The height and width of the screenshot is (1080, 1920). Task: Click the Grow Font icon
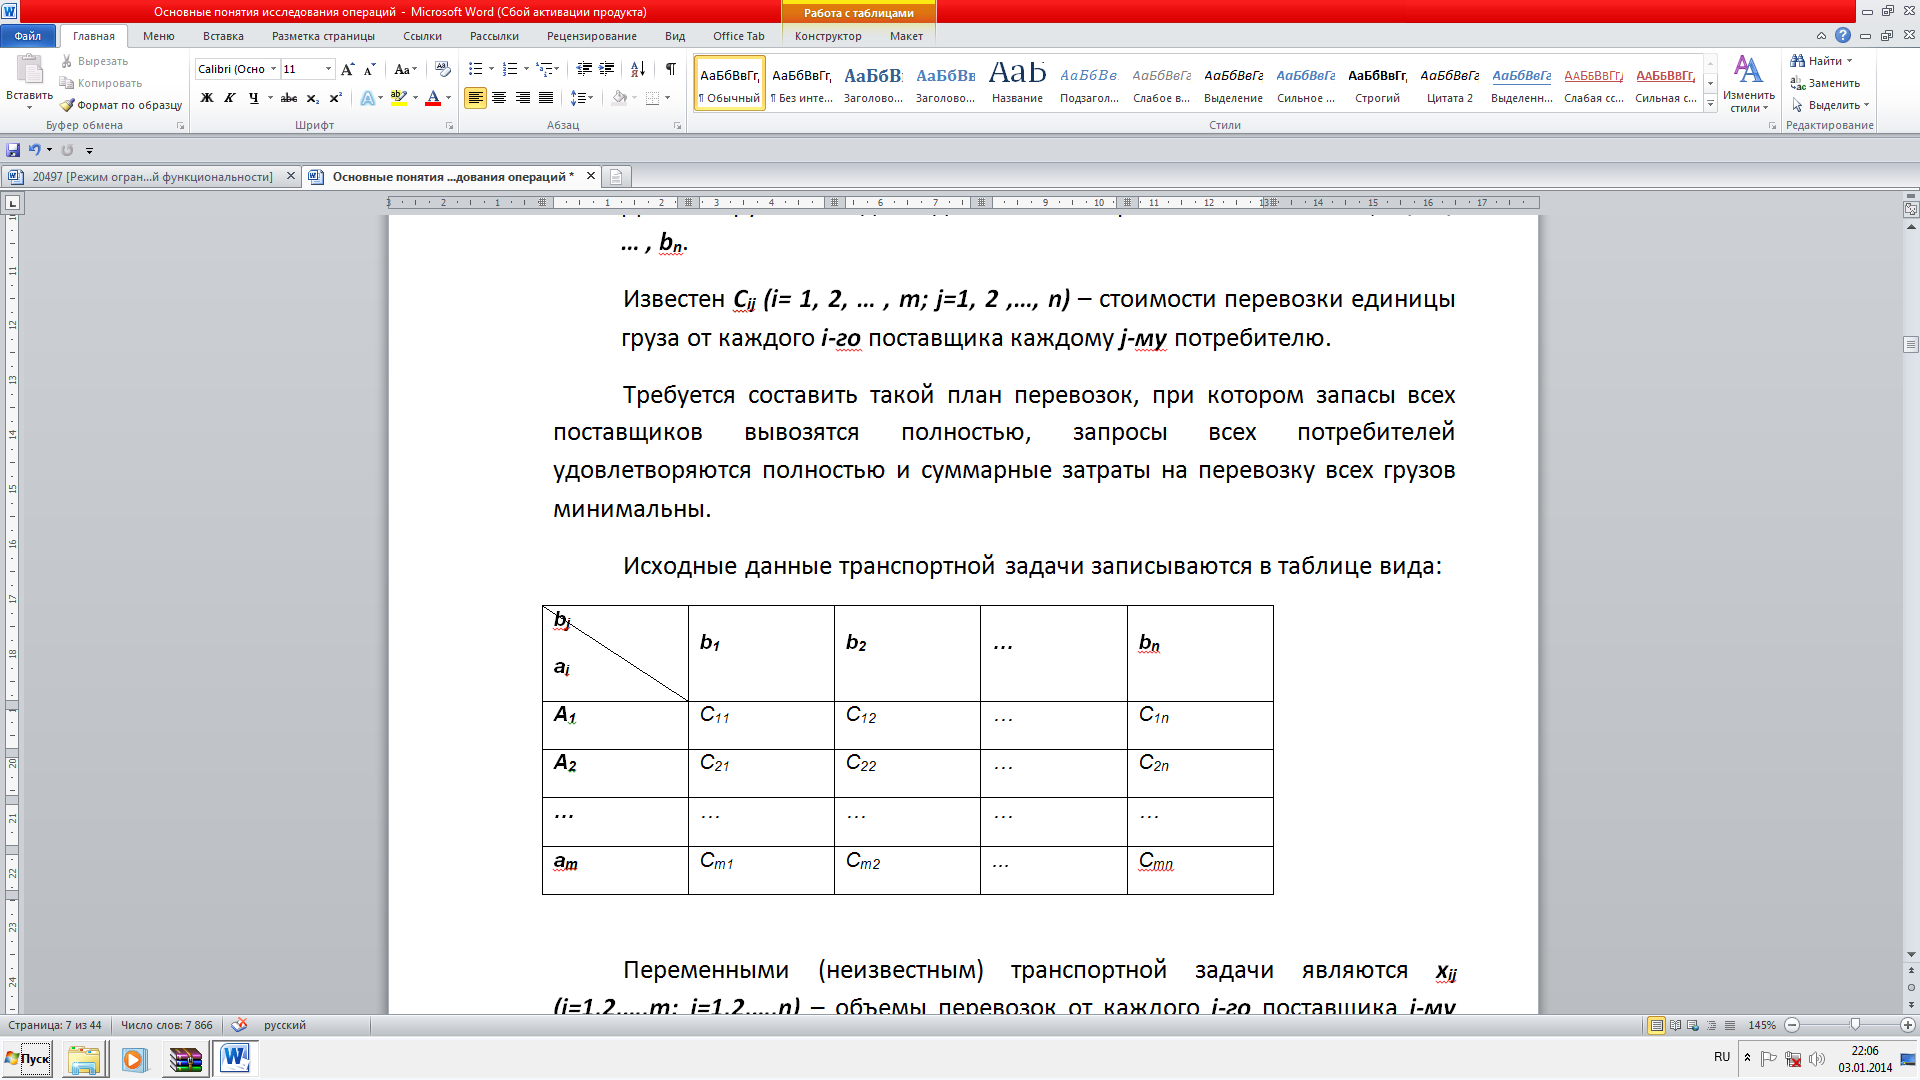pyautogui.click(x=347, y=69)
